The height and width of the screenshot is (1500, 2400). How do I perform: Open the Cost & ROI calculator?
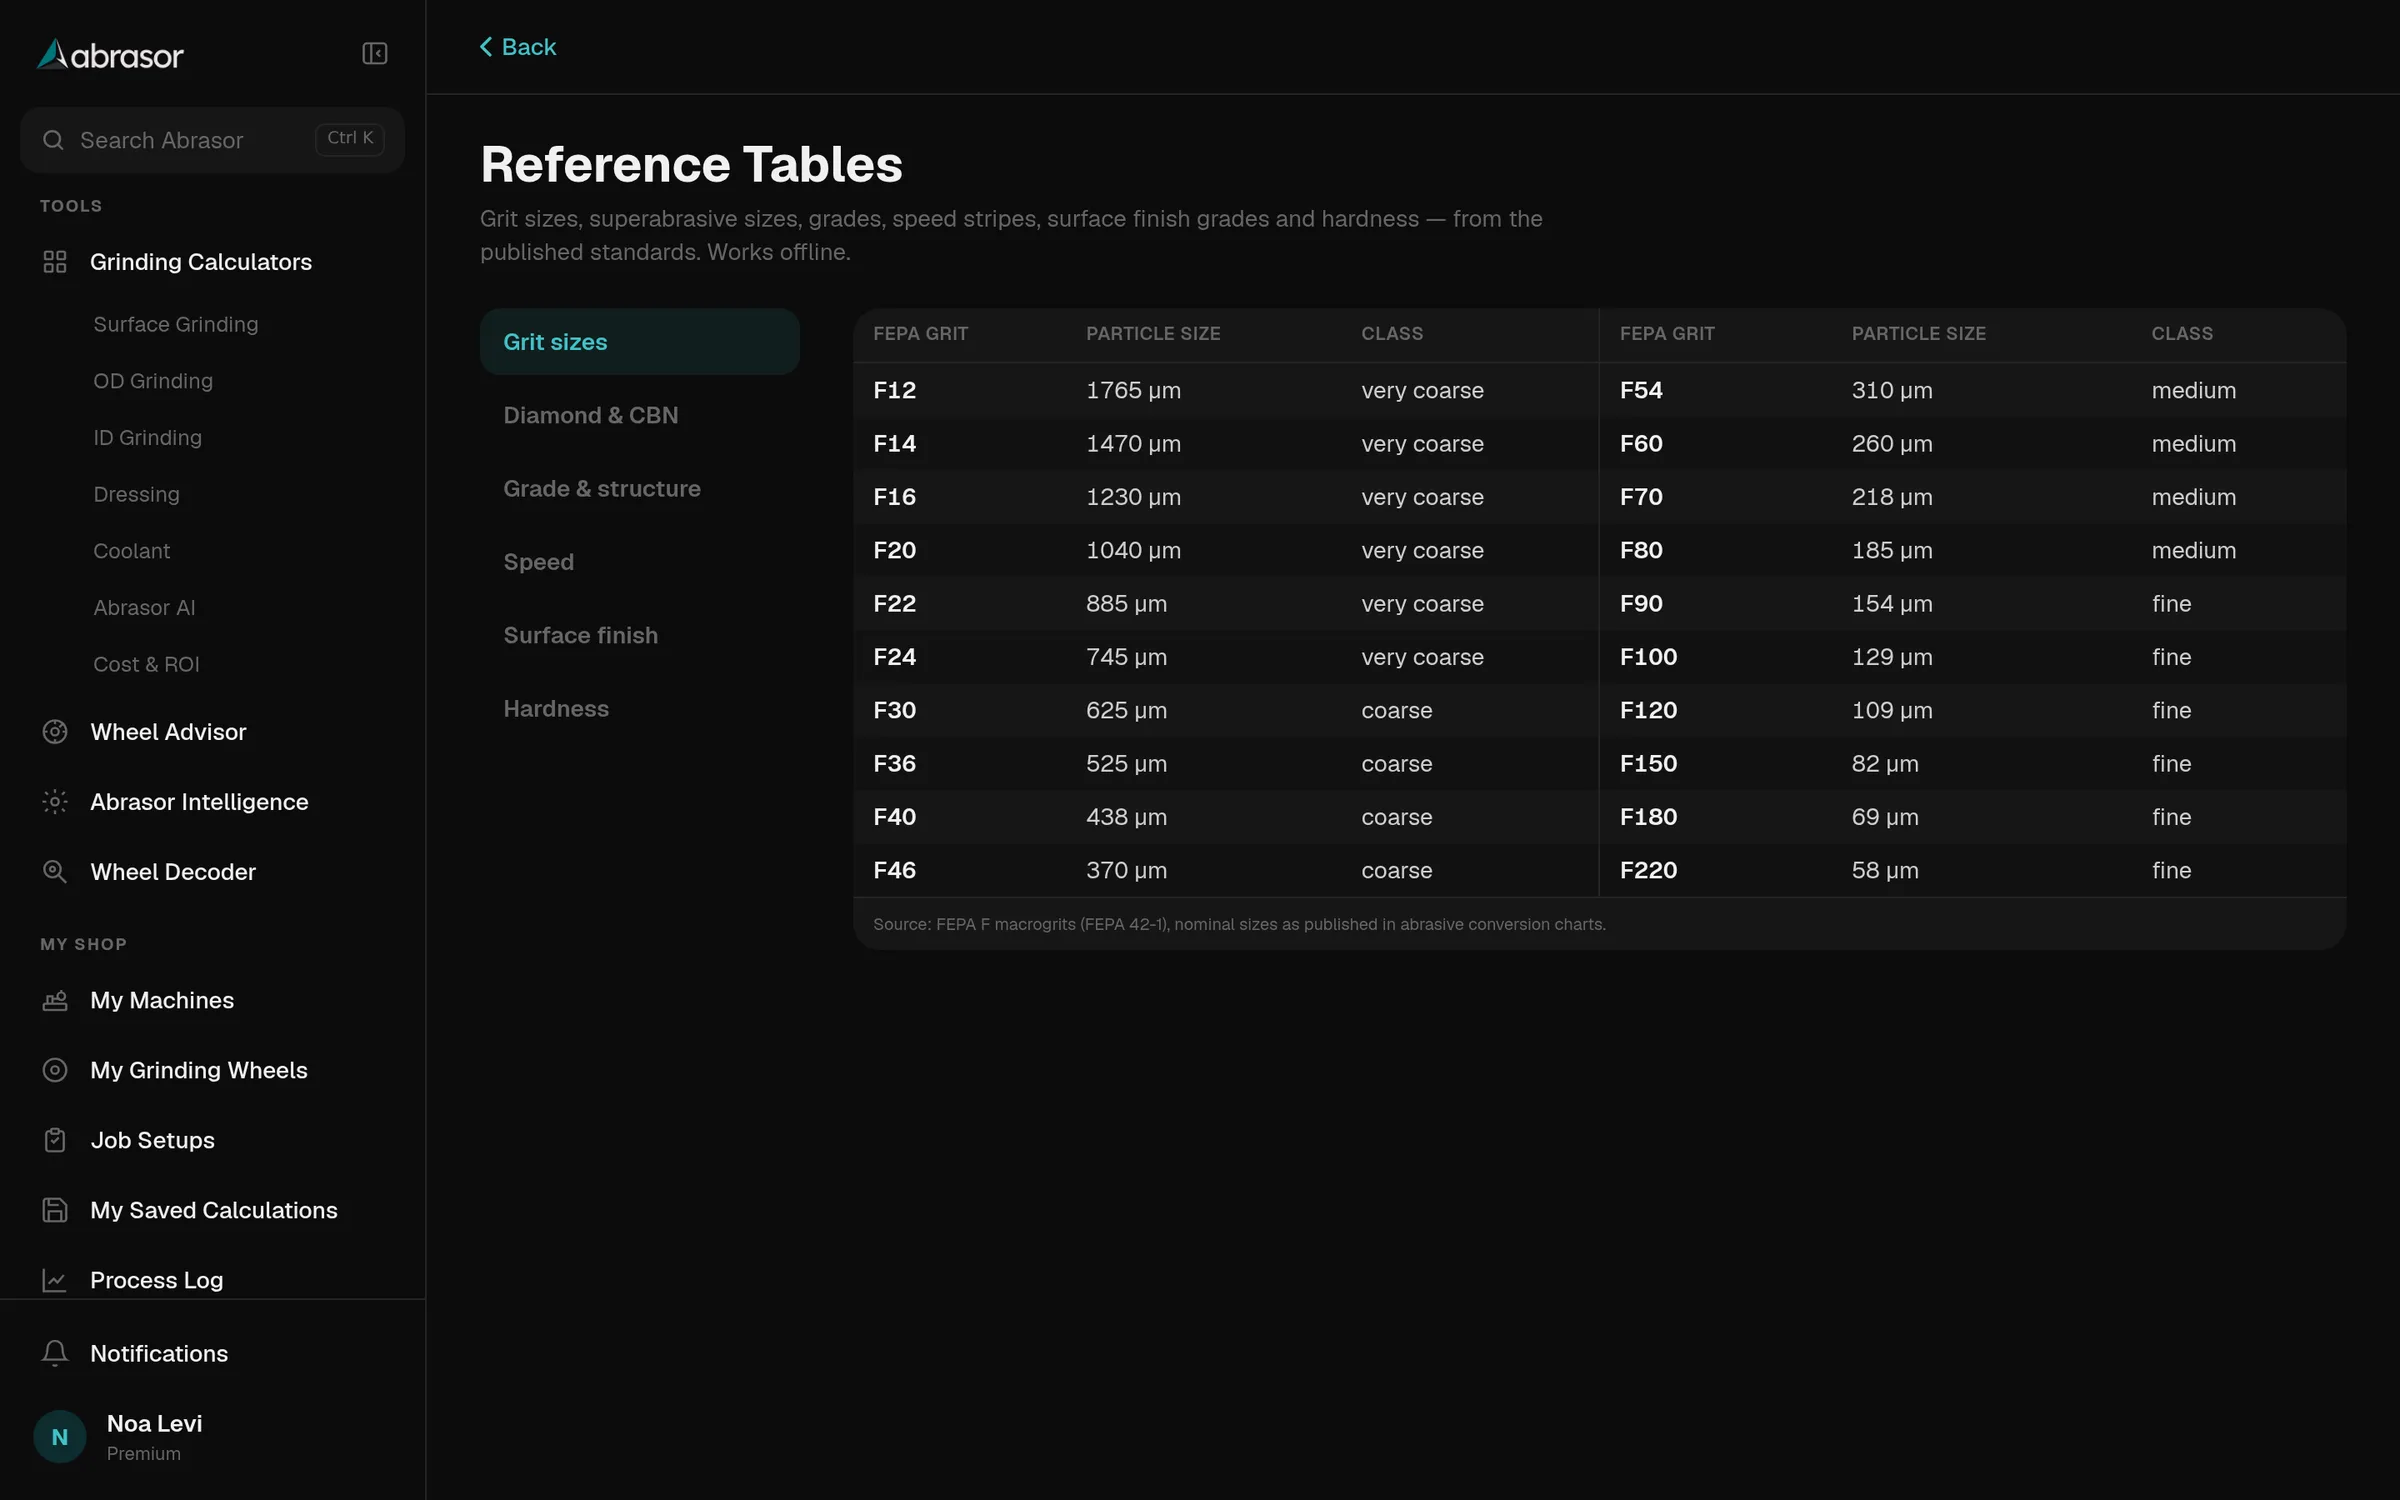click(x=146, y=665)
